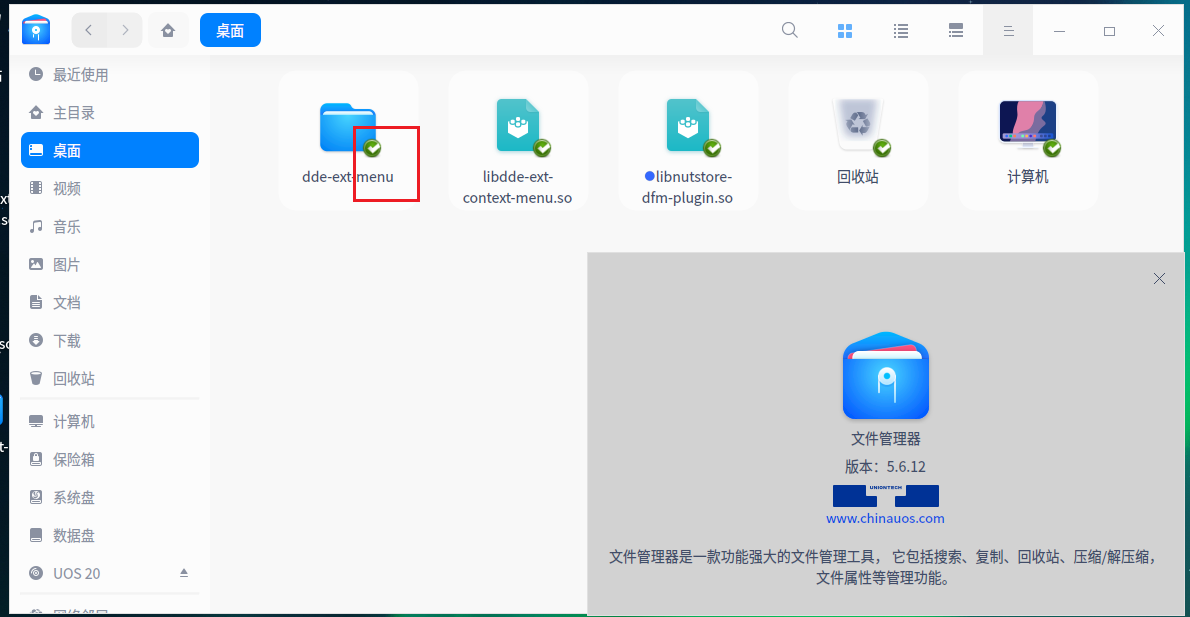Viewport: 1190px width, 617px height.
Task: Close the 文件管理器 about dialog
Action: 1159,279
